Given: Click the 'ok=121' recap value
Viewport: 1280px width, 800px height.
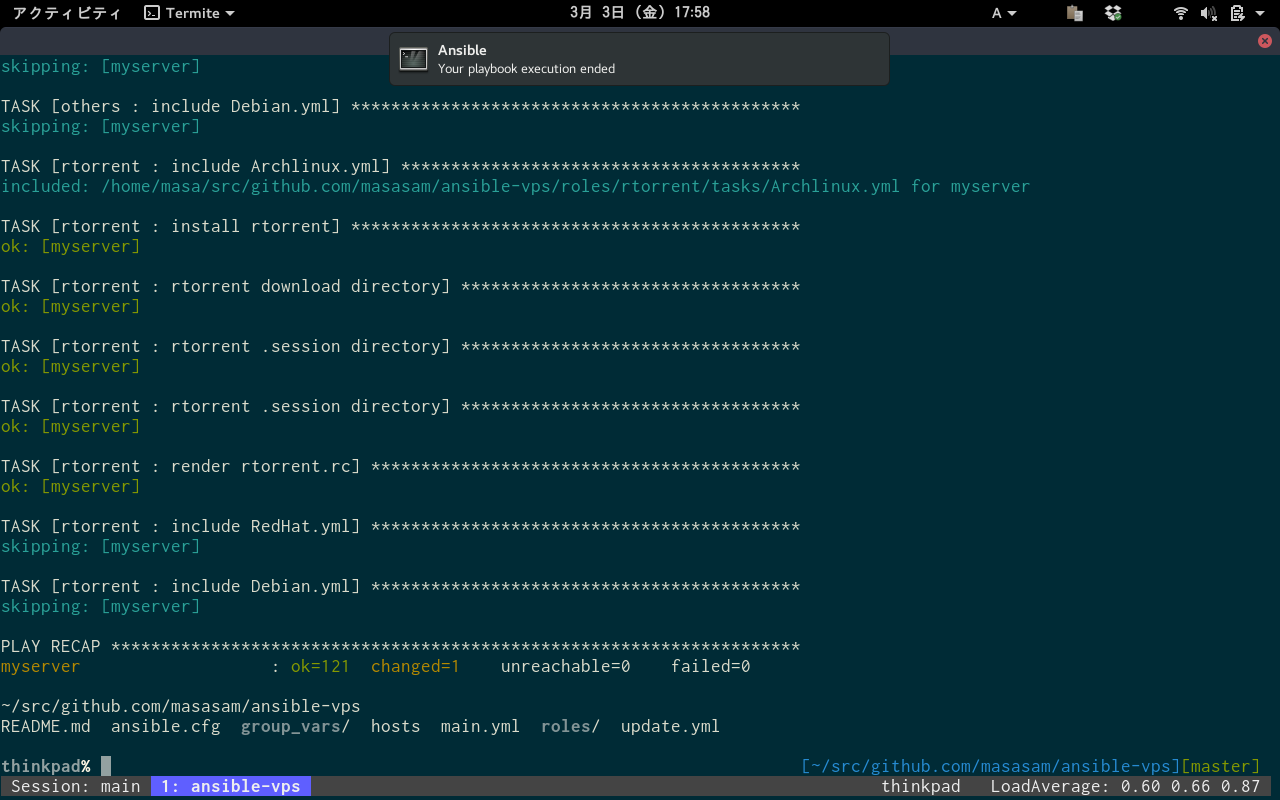Looking at the screenshot, I should pos(320,666).
